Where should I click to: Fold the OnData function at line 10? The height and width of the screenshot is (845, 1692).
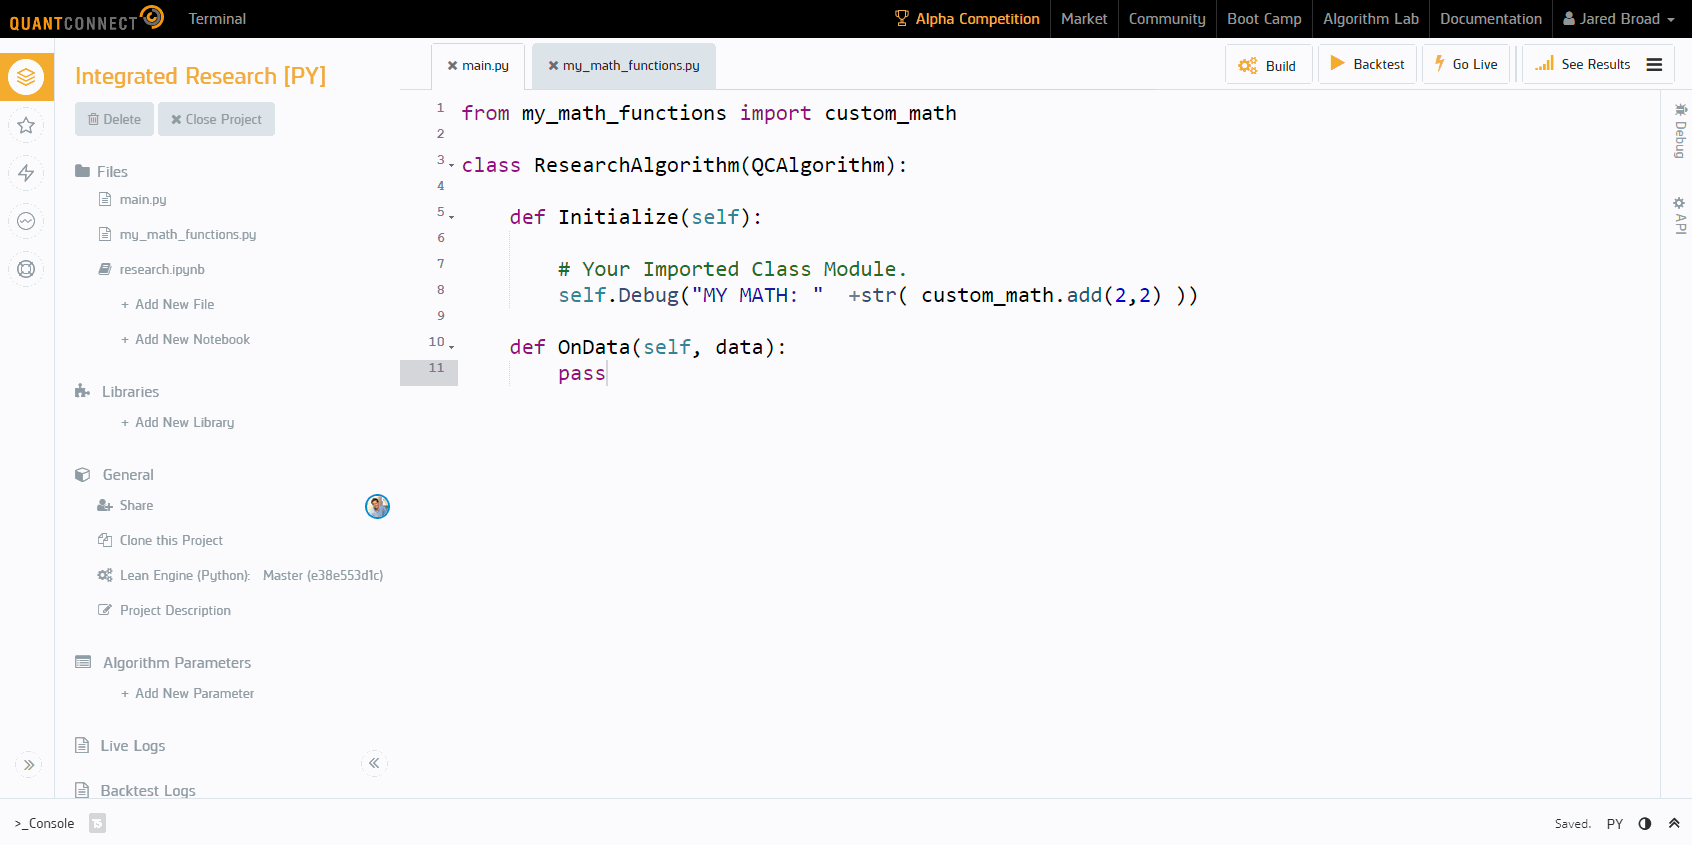451,347
